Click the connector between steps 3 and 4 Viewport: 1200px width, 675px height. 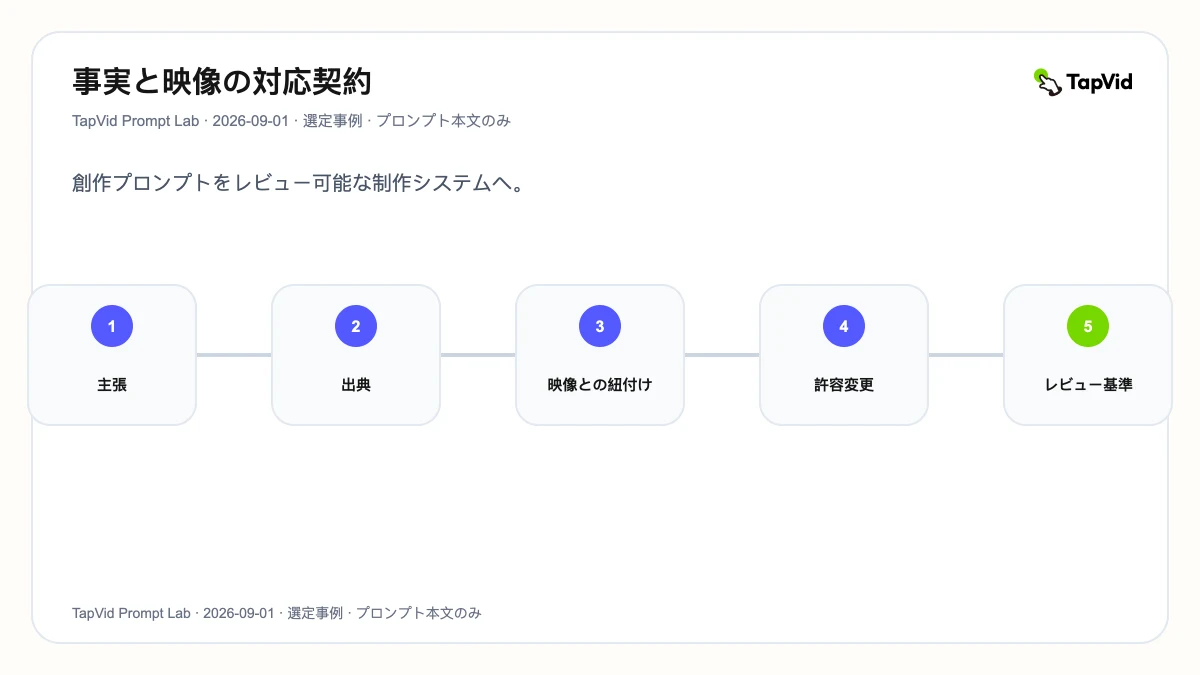722,355
